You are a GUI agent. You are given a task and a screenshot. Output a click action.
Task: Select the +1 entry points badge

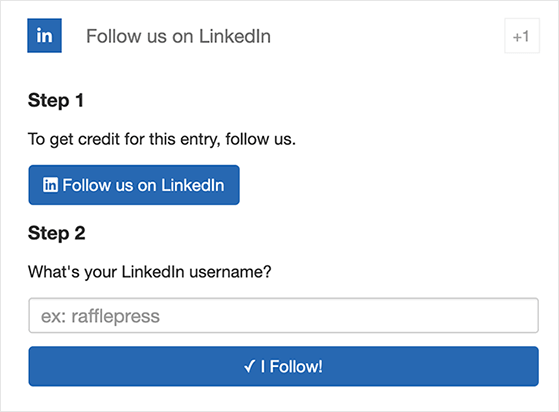click(x=522, y=36)
